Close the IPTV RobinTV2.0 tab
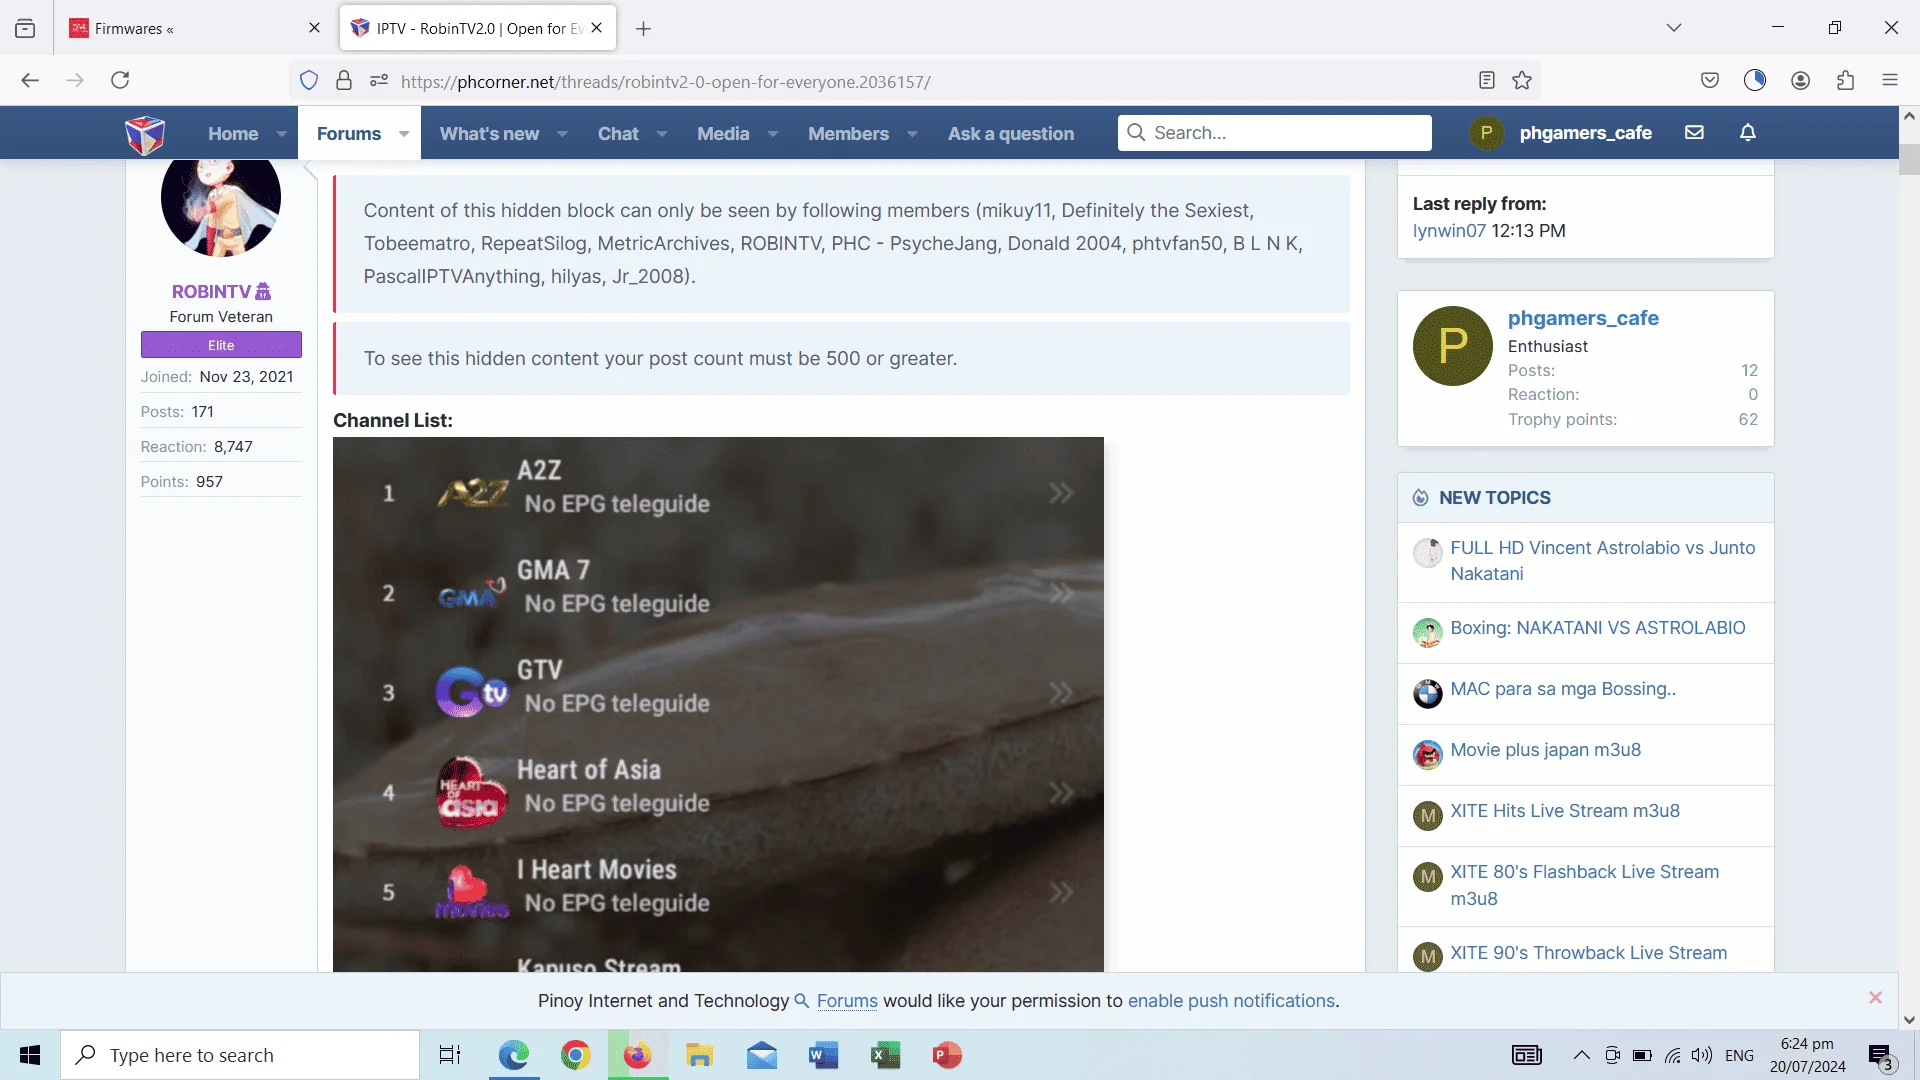The width and height of the screenshot is (1920, 1080). click(597, 28)
